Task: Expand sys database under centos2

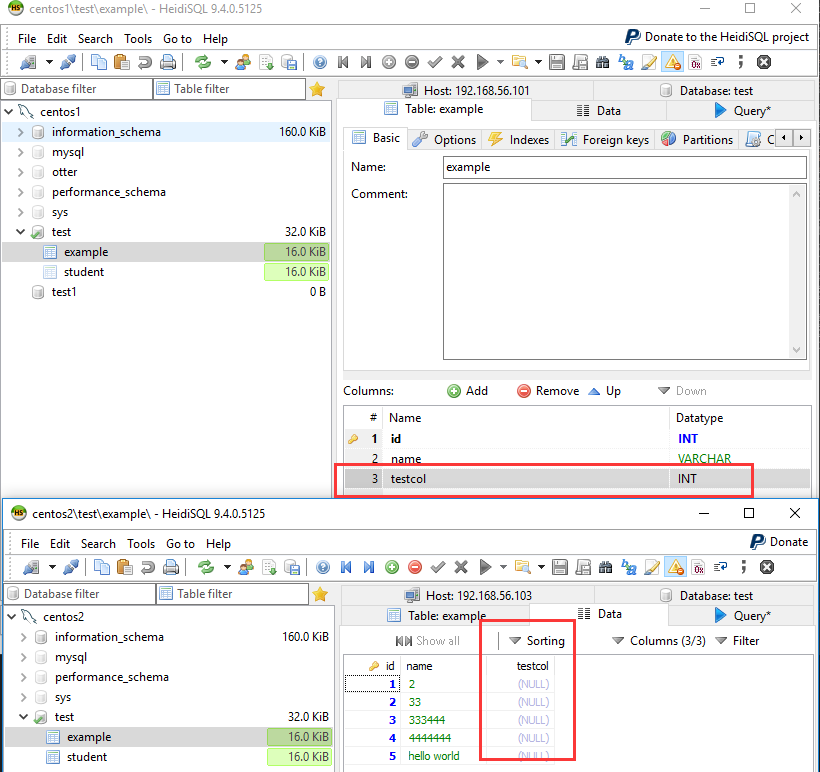Action: [x=24, y=697]
